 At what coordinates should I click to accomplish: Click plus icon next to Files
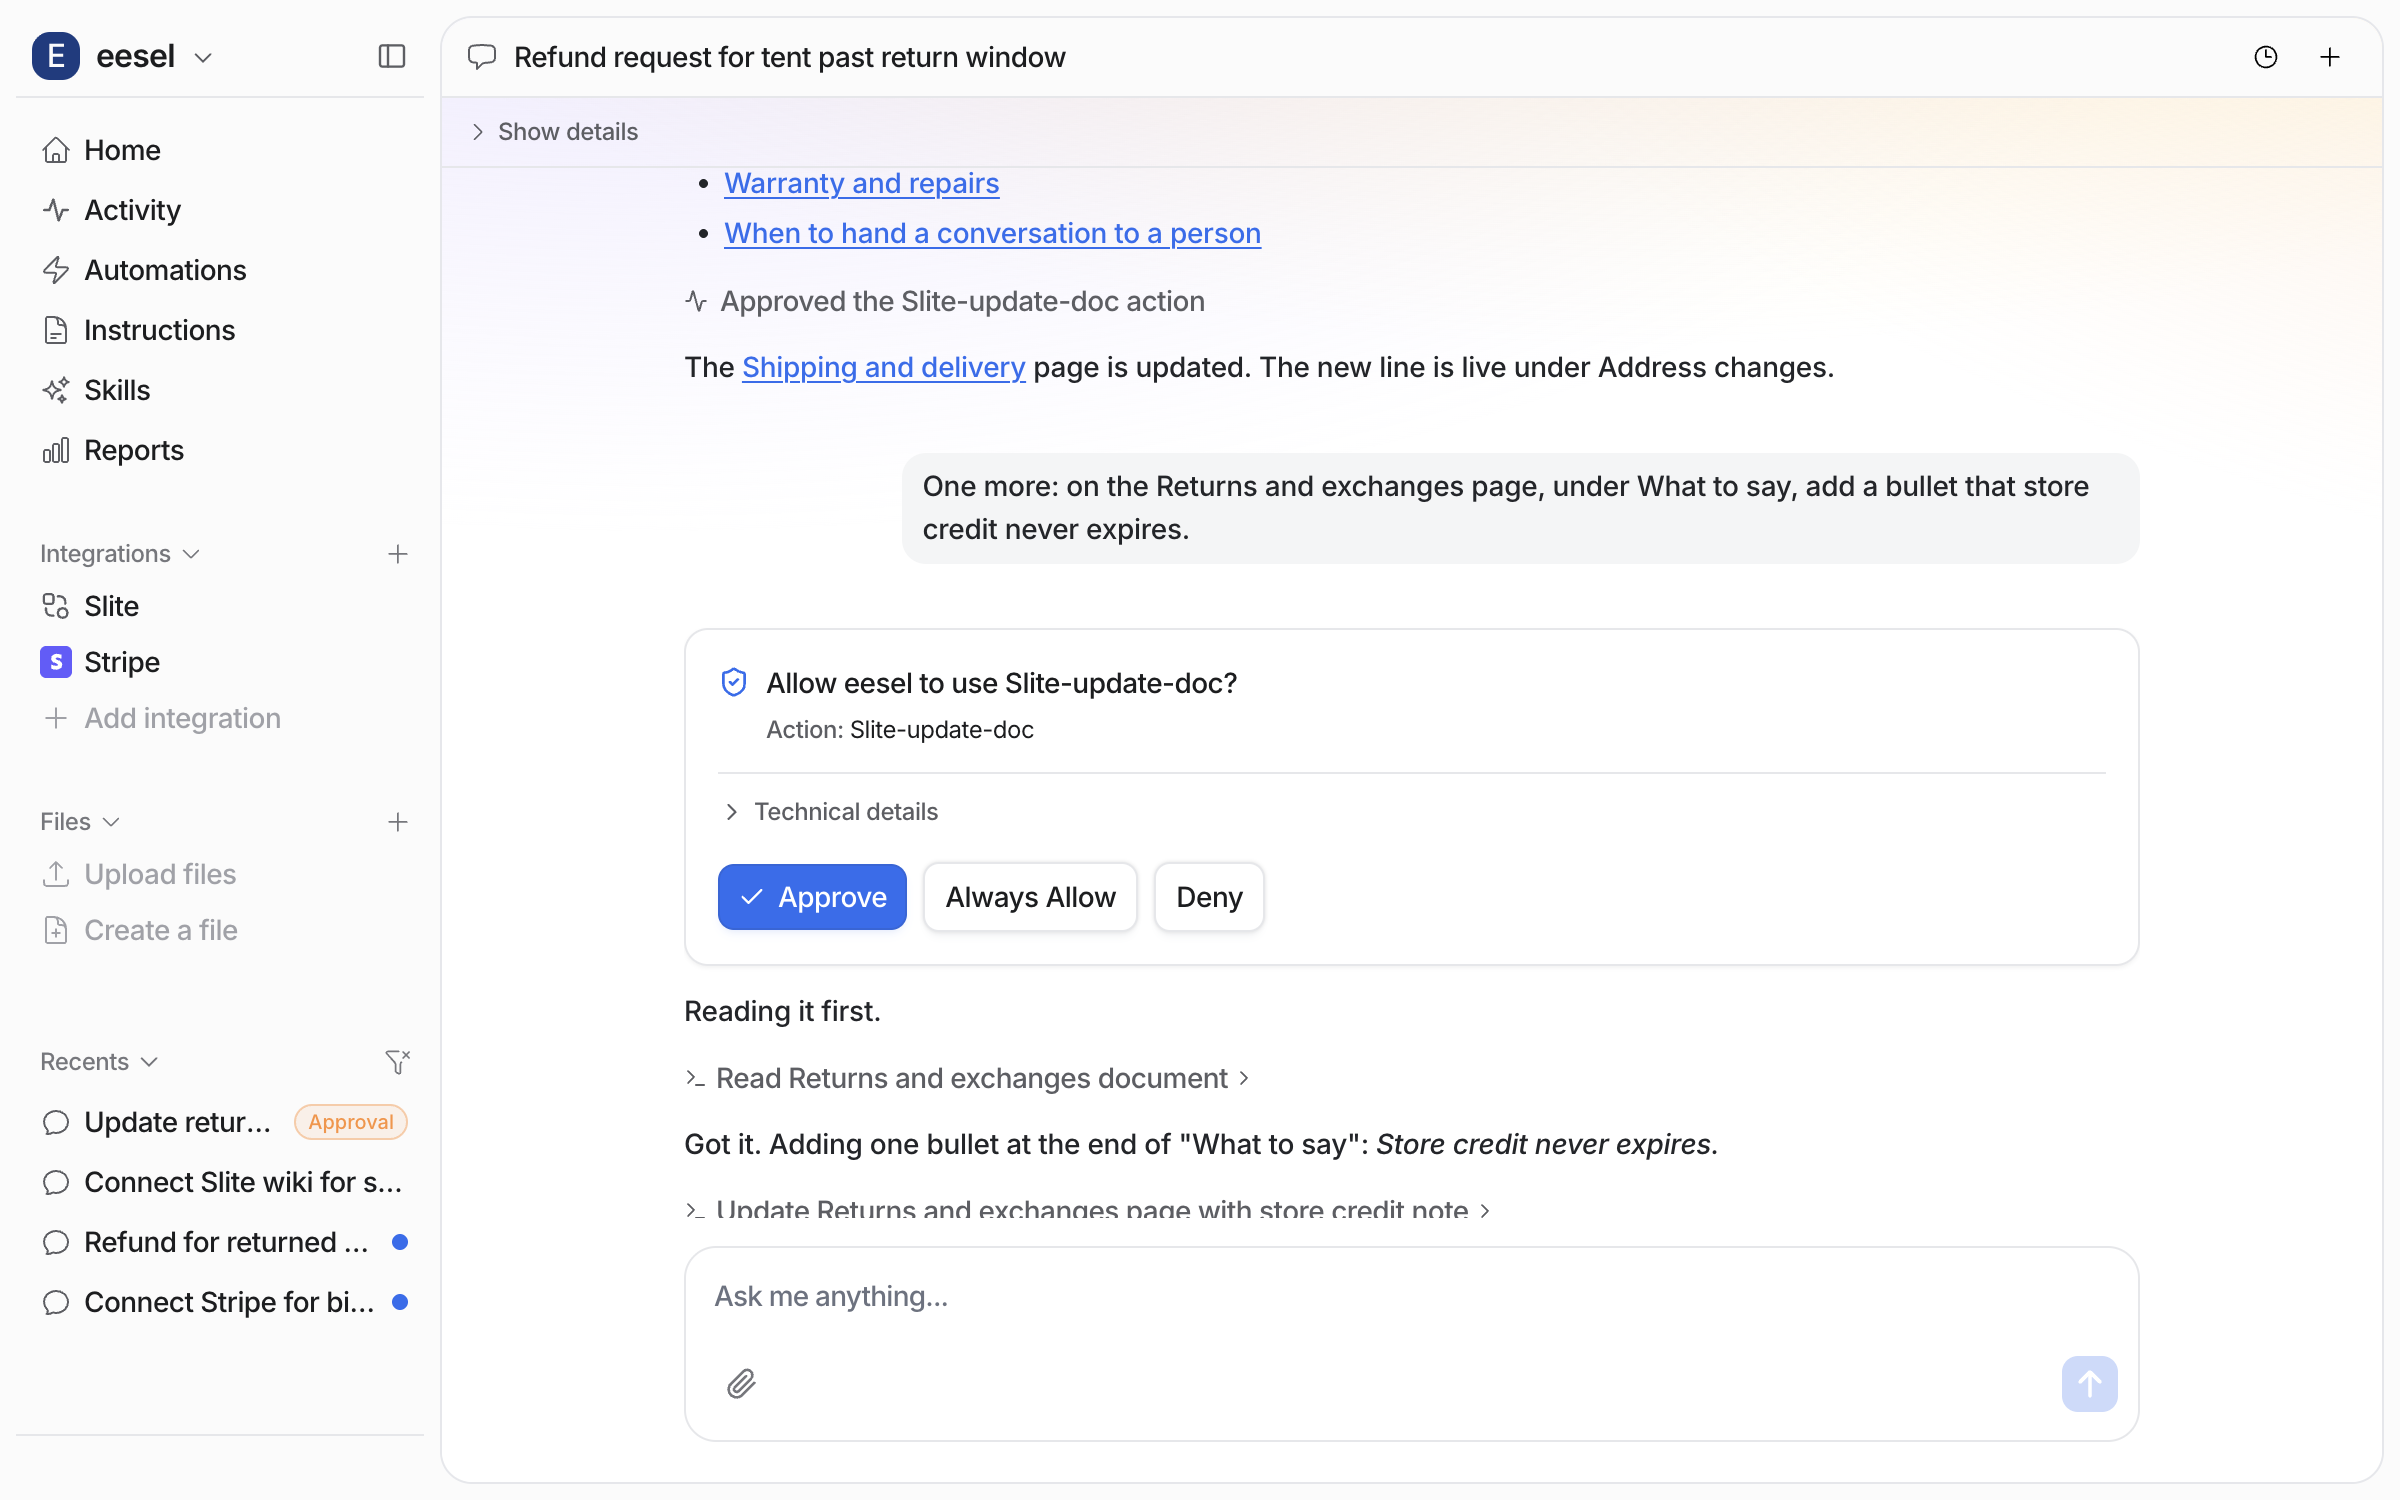point(397,821)
